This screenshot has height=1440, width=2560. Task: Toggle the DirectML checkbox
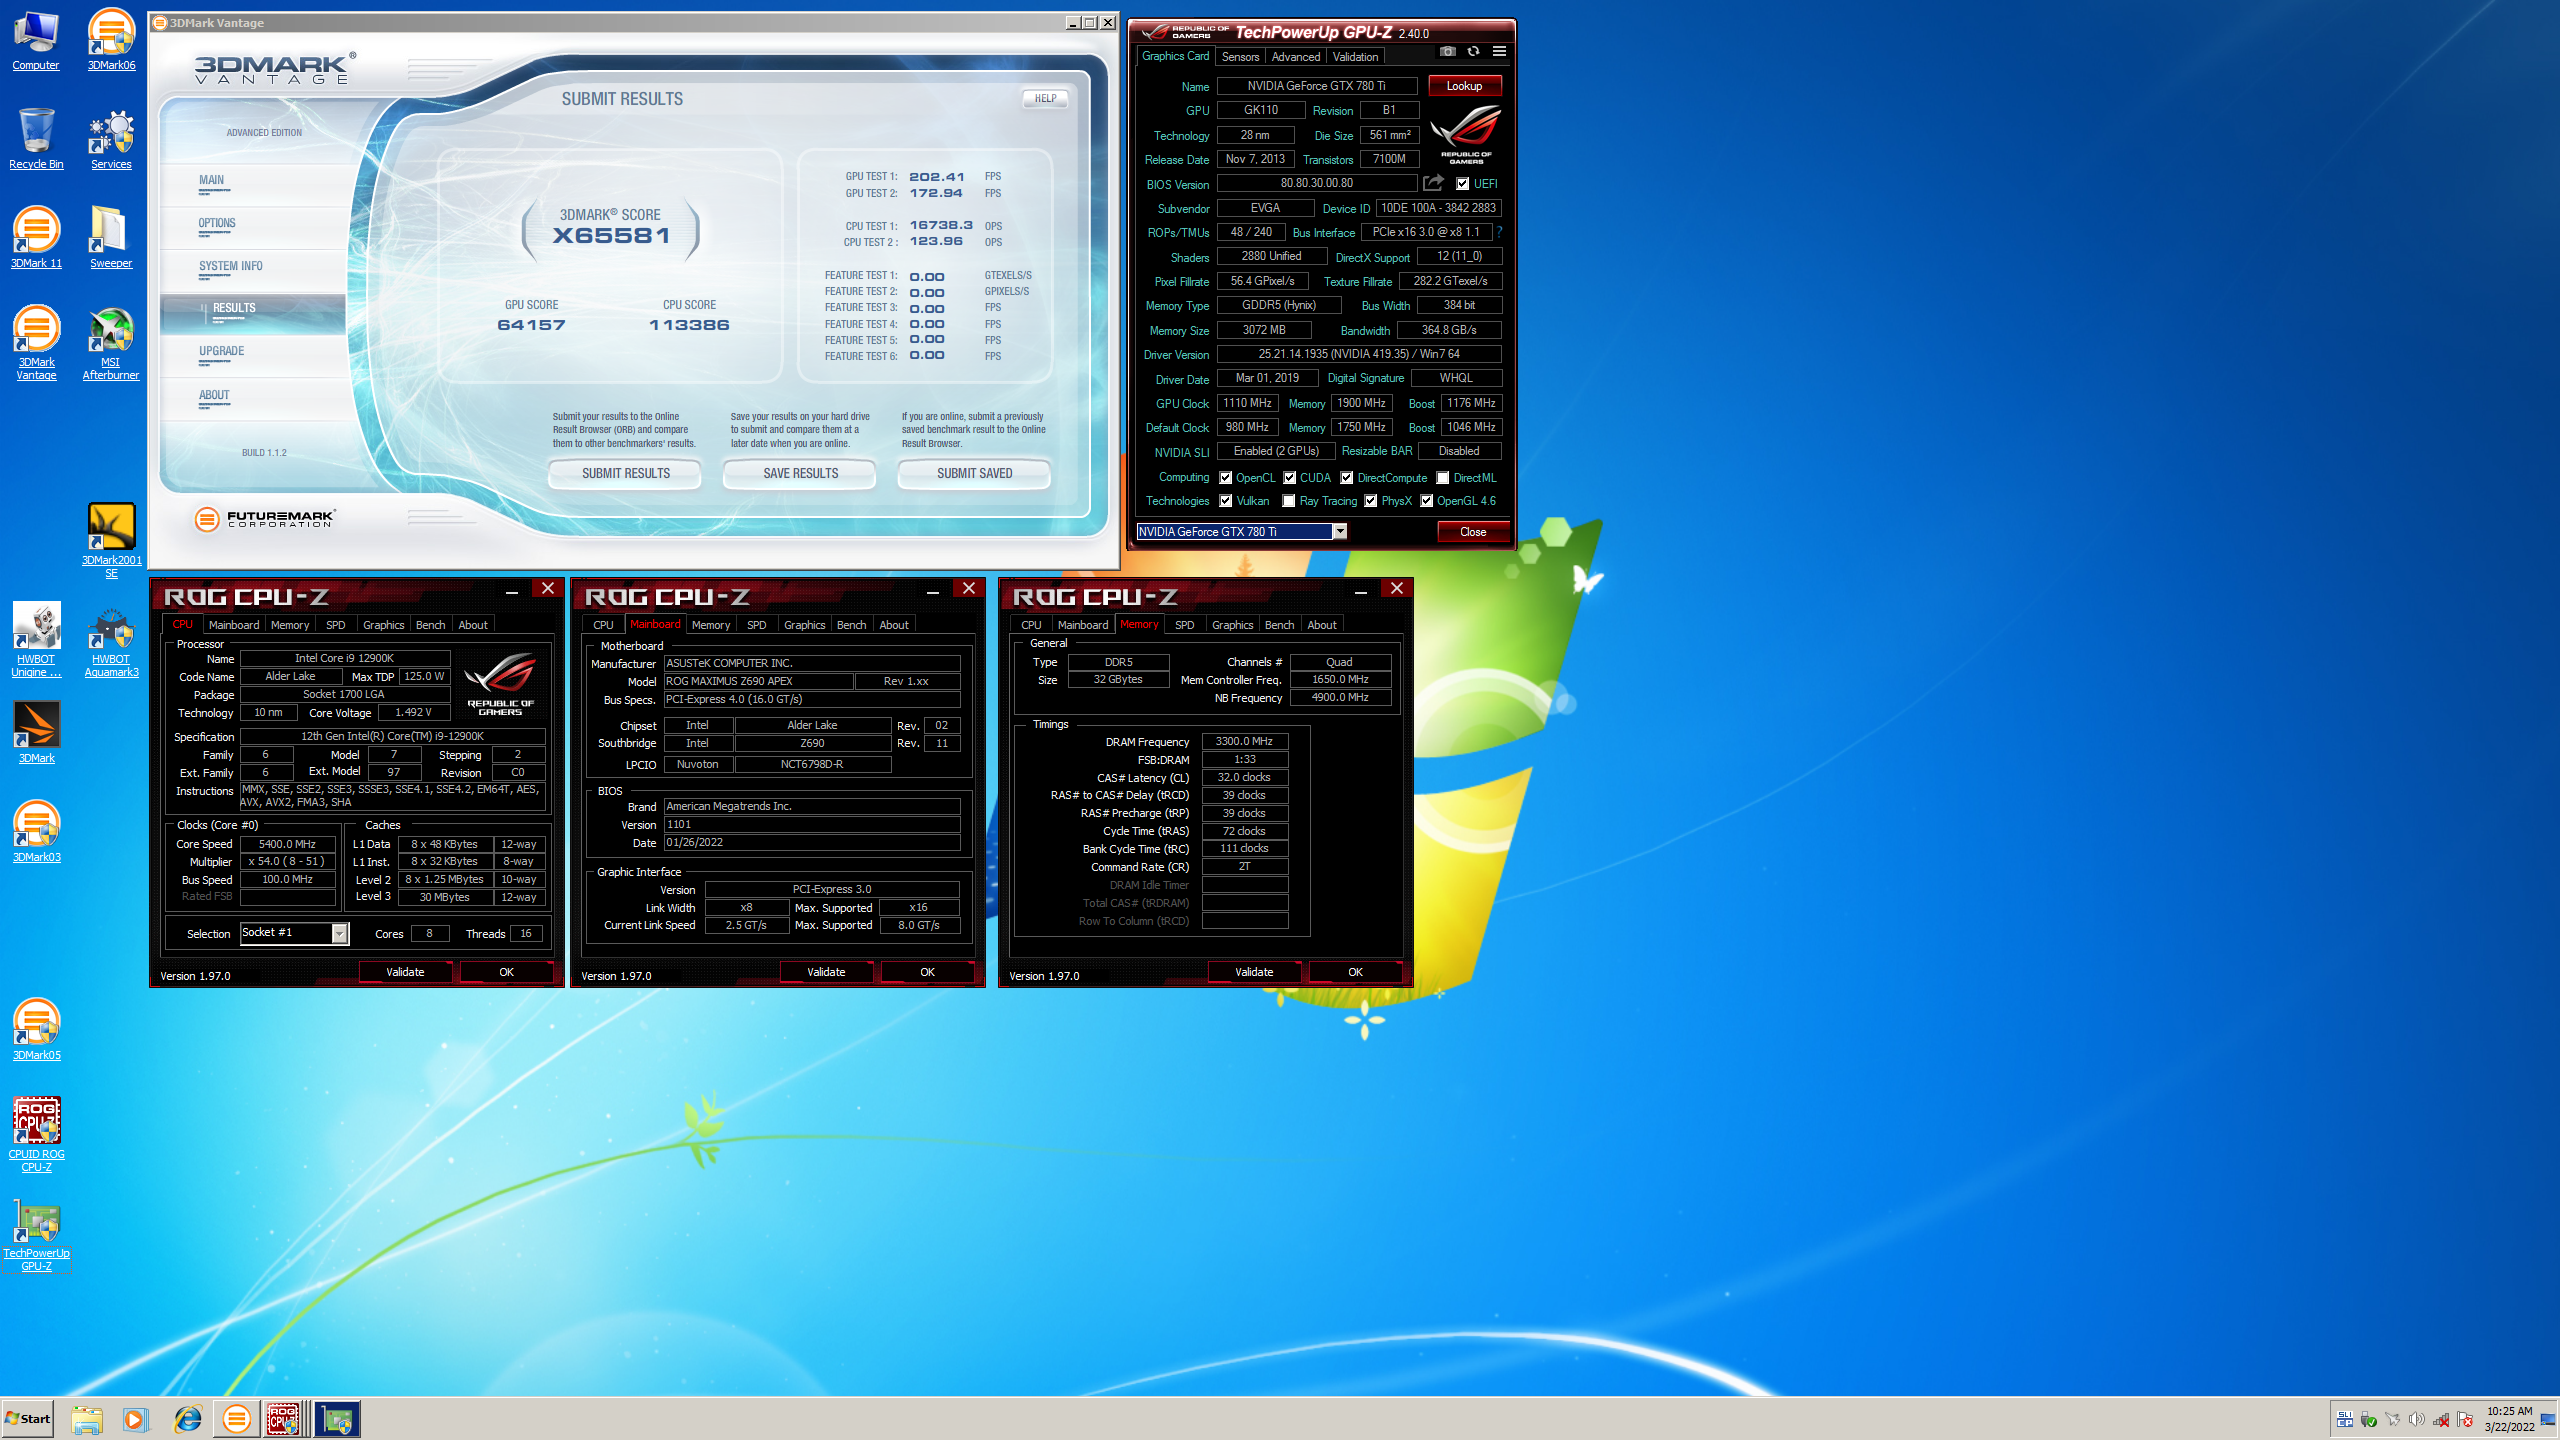[x=1443, y=478]
